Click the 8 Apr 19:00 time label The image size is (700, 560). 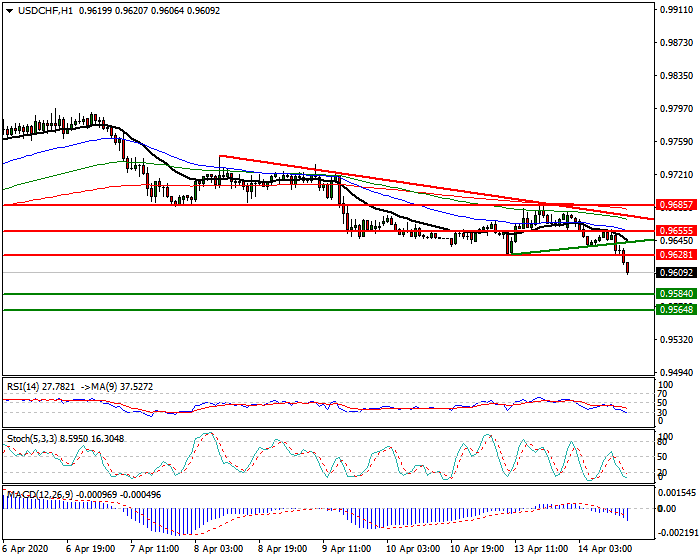tap(283, 549)
